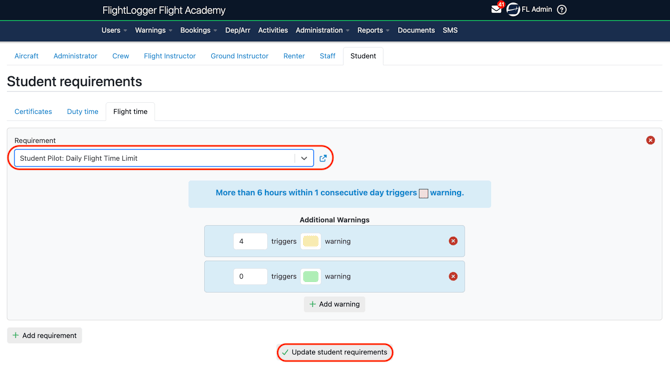This screenshot has height=365, width=670.
Task: Delete the warning row with value 4
Action: coord(453,241)
